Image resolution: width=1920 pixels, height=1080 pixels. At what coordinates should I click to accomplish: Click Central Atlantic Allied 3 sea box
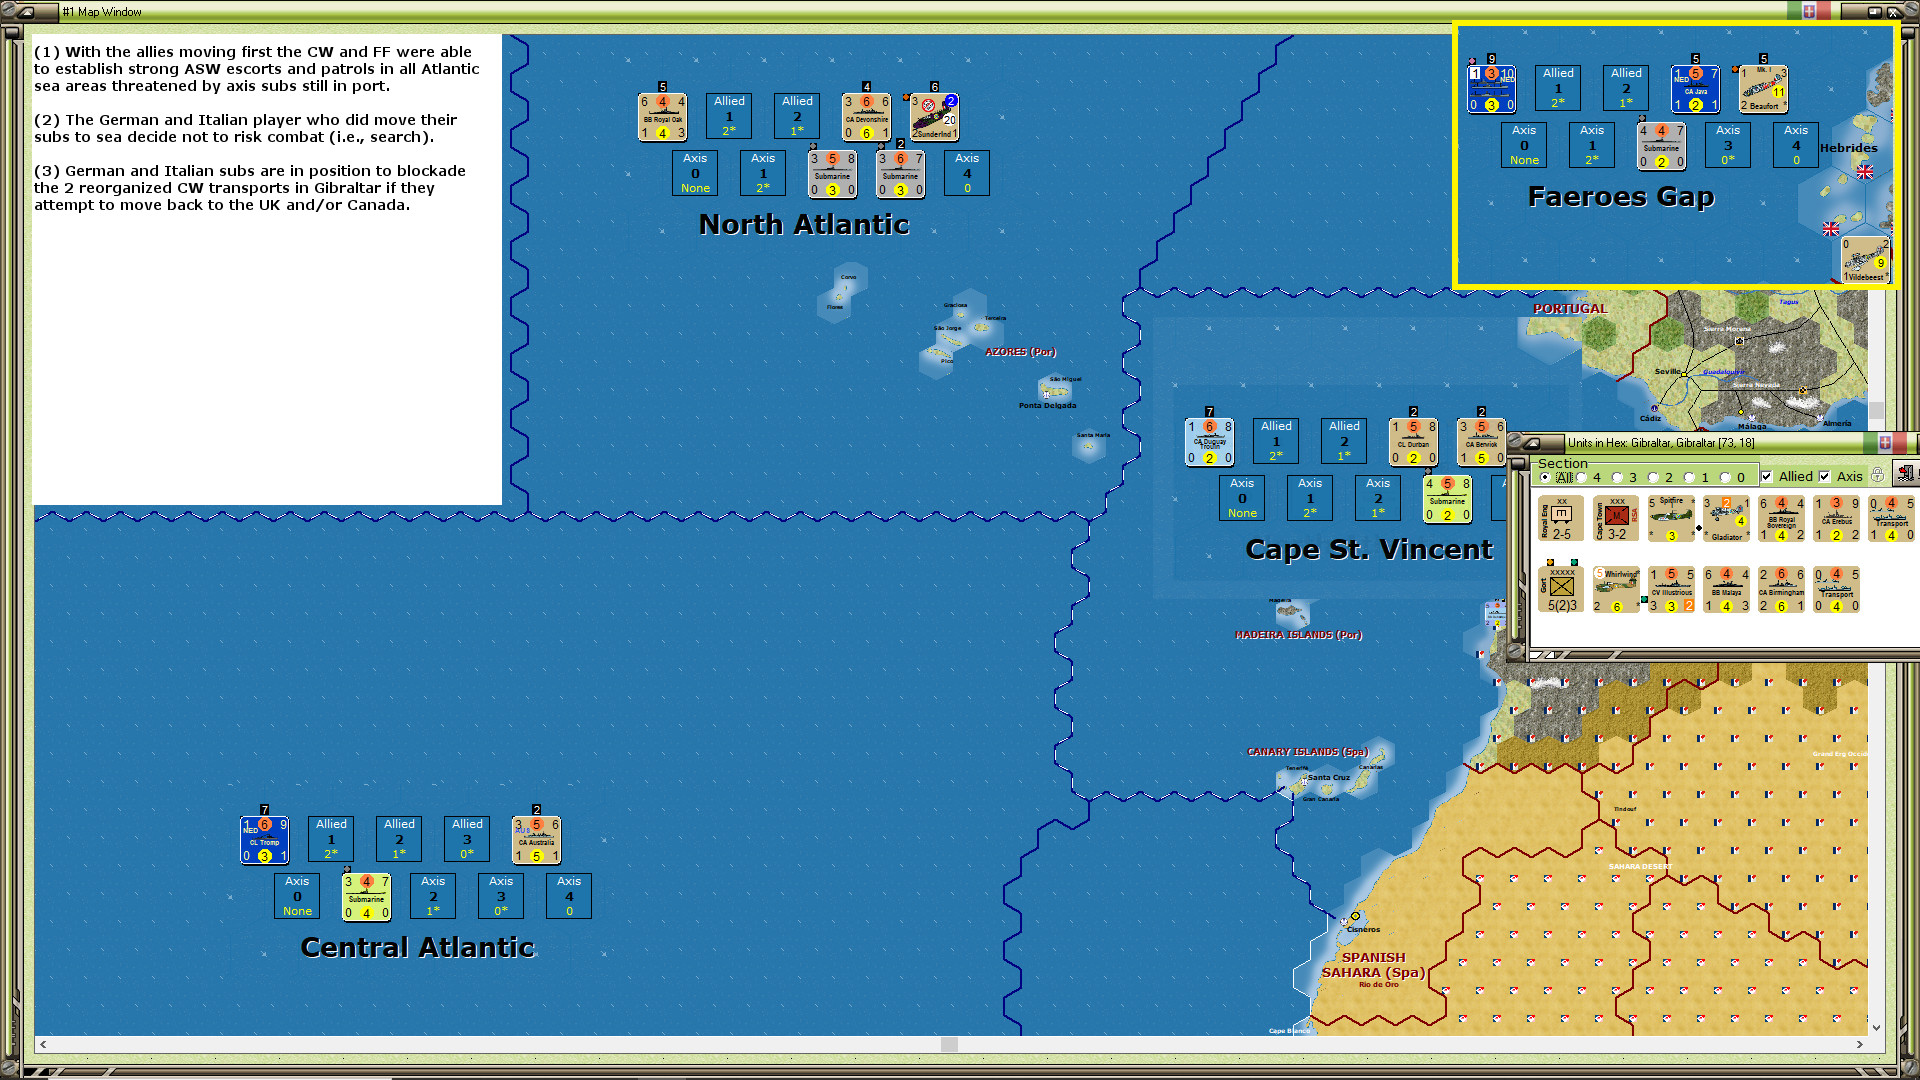(467, 839)
